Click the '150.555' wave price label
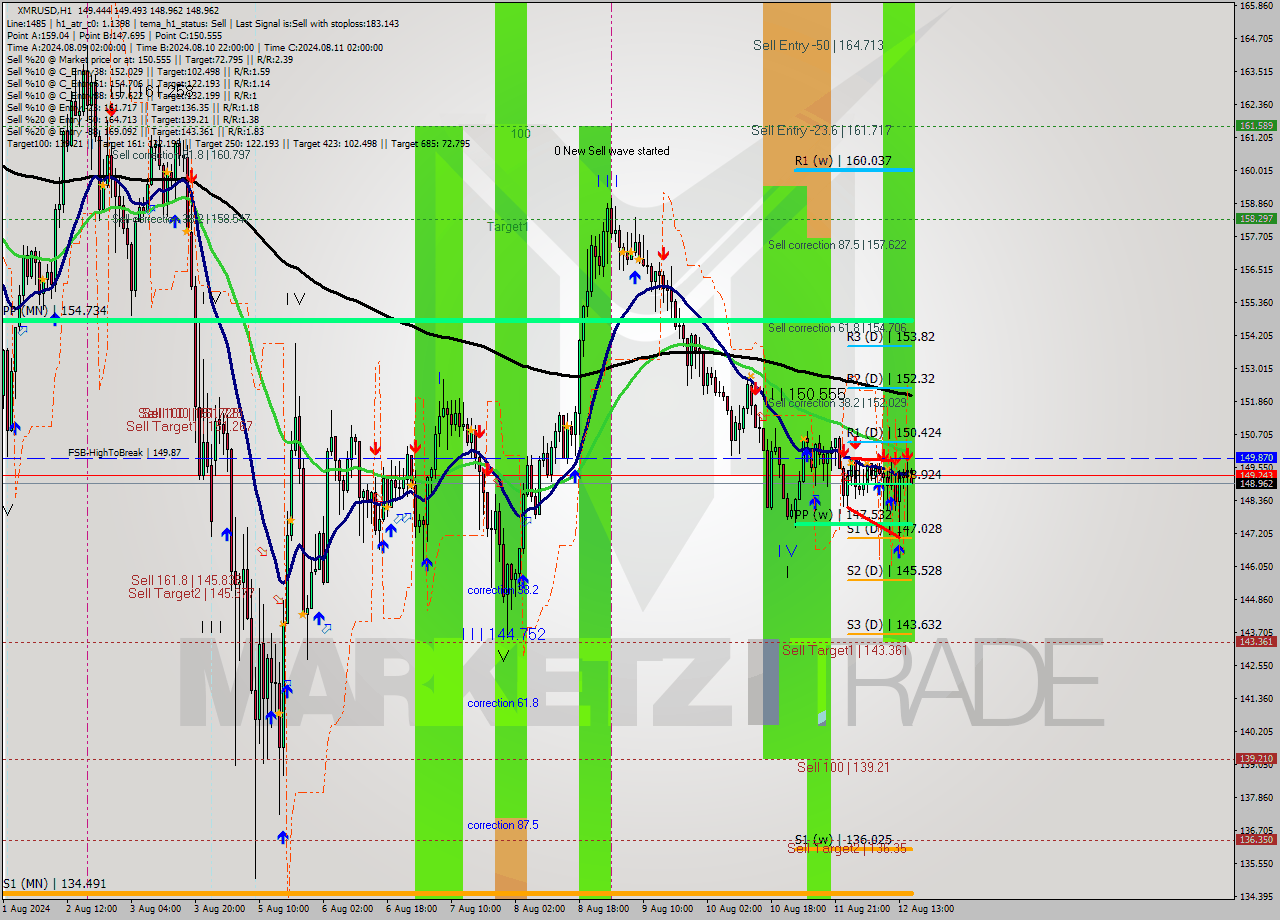The height and width of the screenshot is (920, 1280). pyautogui.click(x=817, y=395)
